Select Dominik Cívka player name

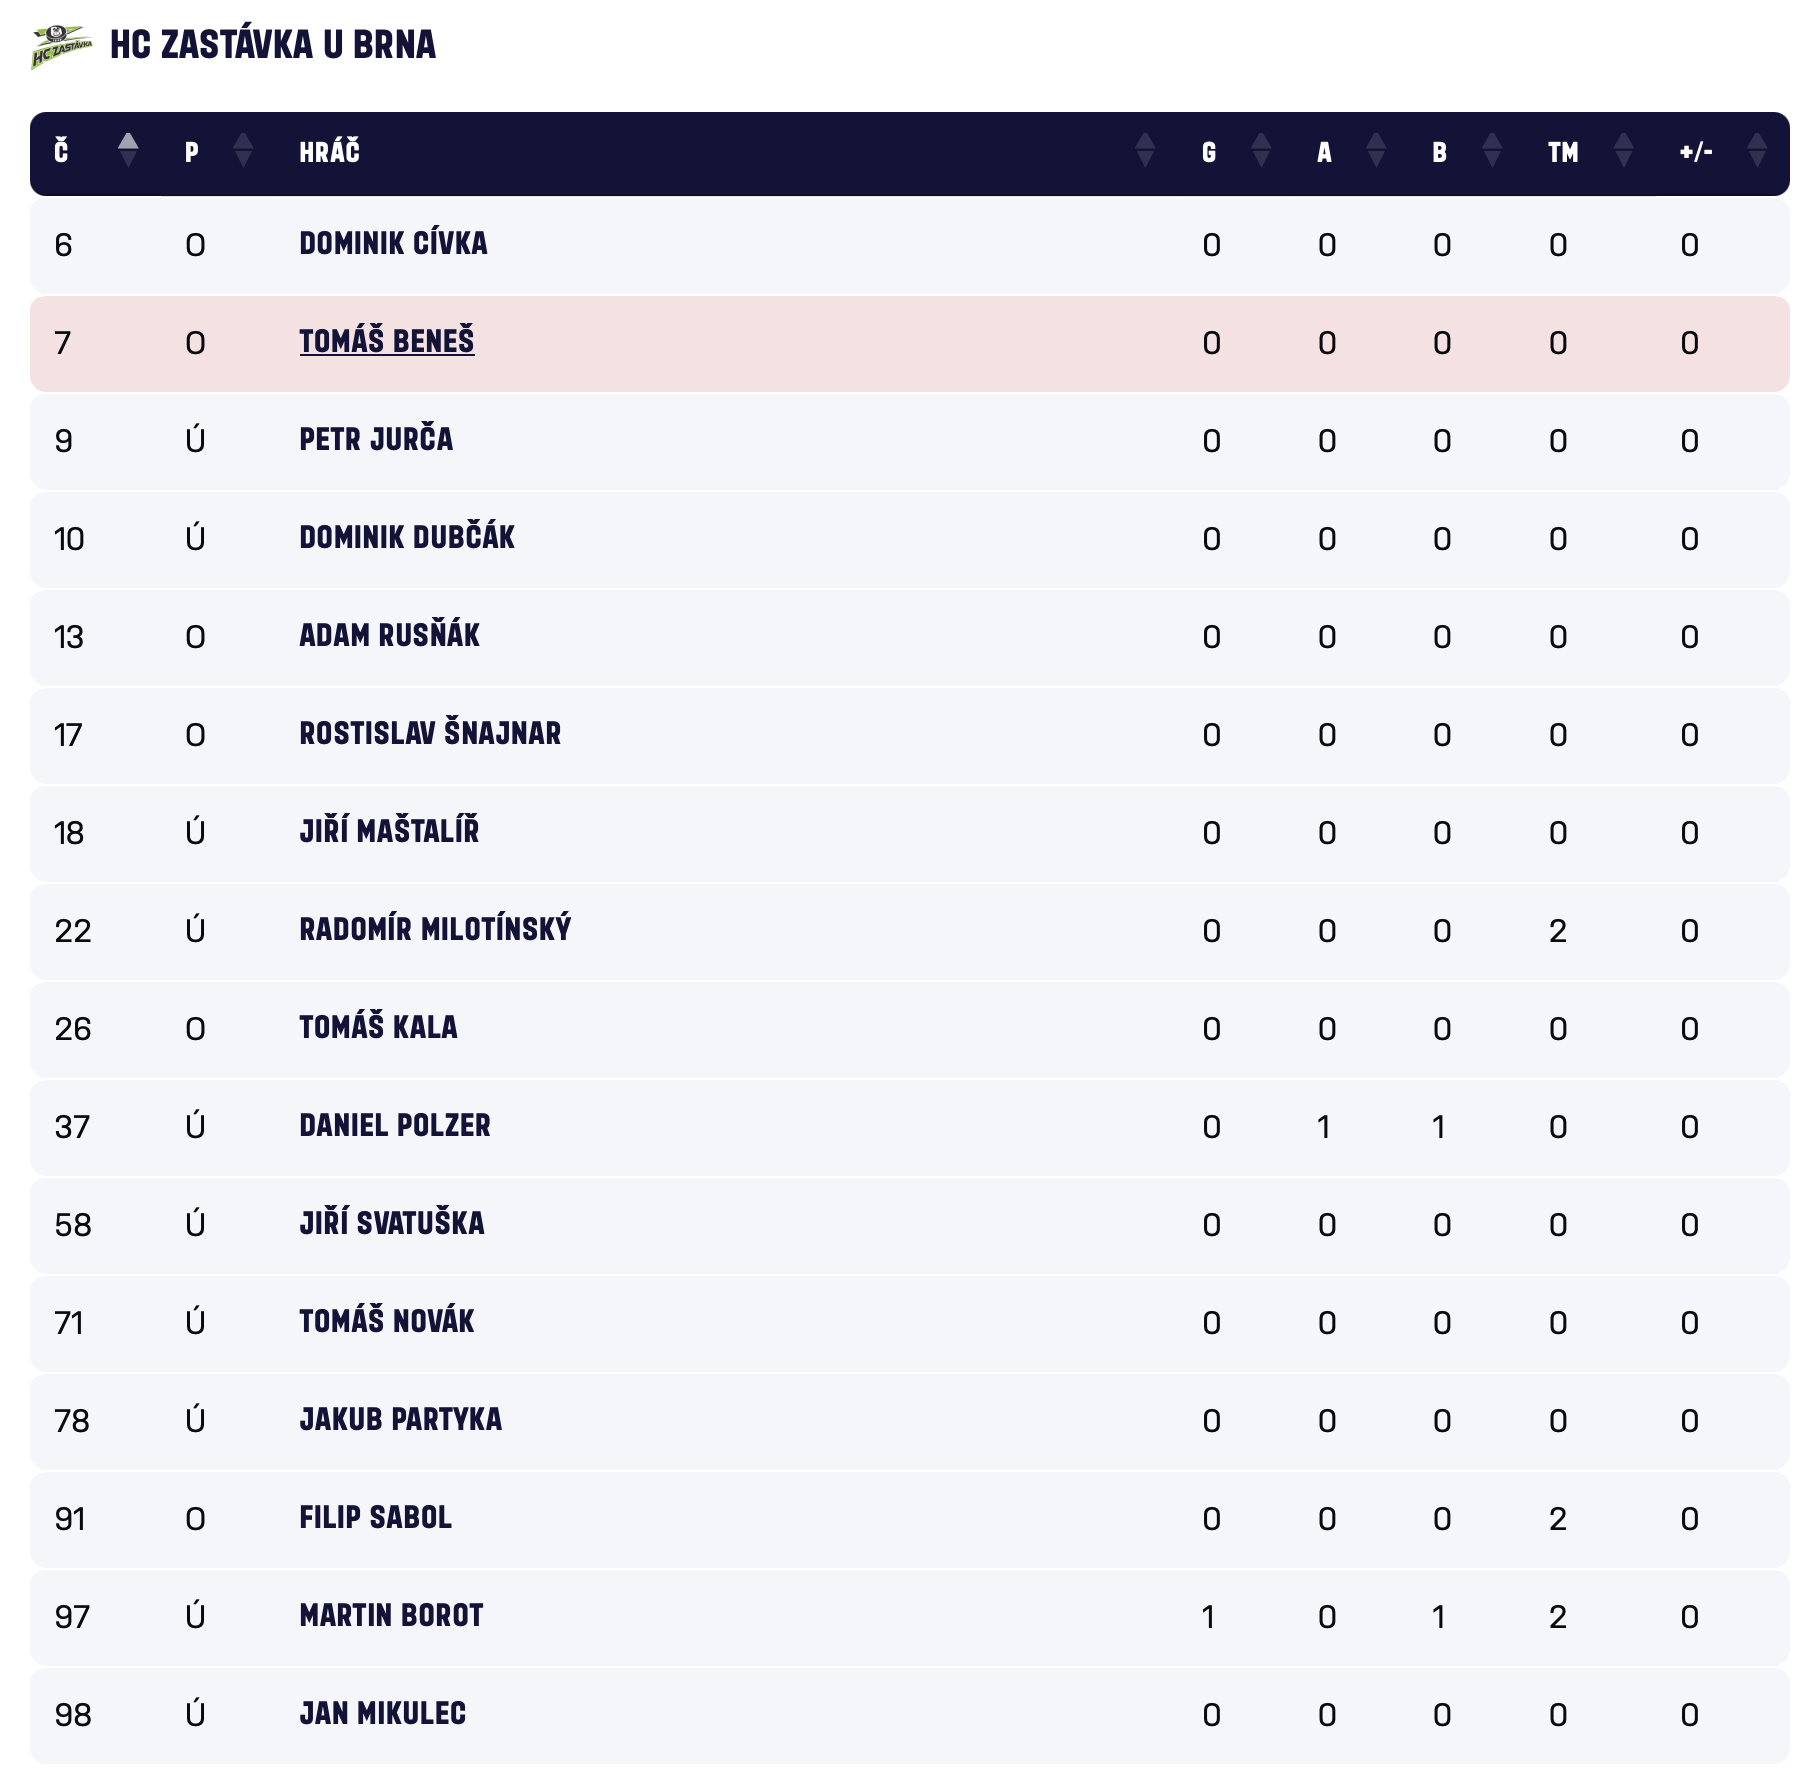click(x=393, y=244)
